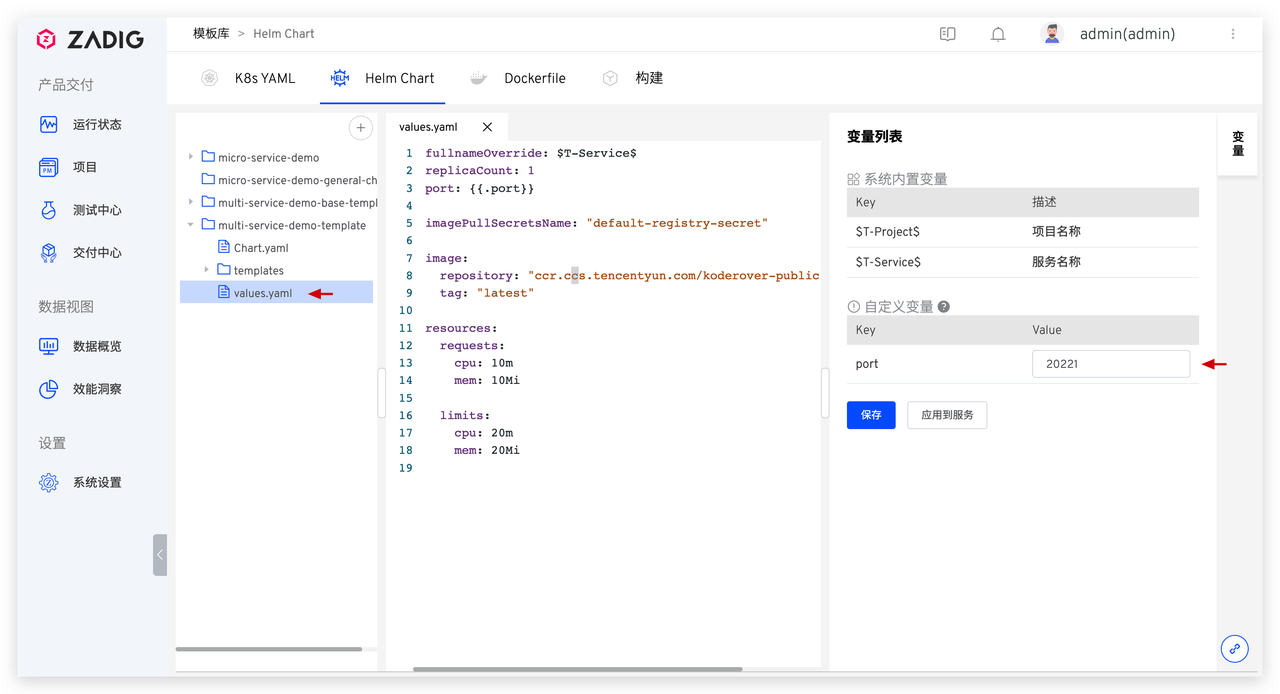Viewport: 1280px width, 694px height.
Task: Click the admin avatar picture
Action: click(1052, 34)
